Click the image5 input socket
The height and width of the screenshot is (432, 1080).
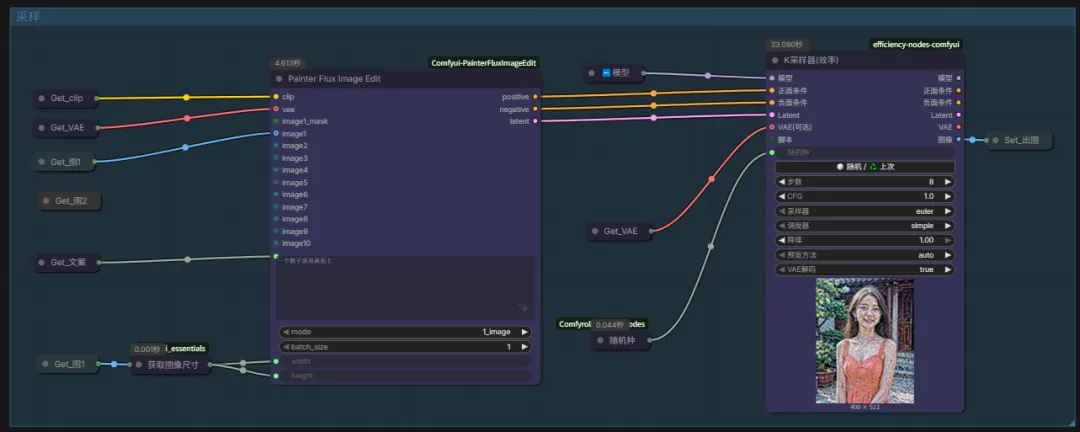(276, 183)
